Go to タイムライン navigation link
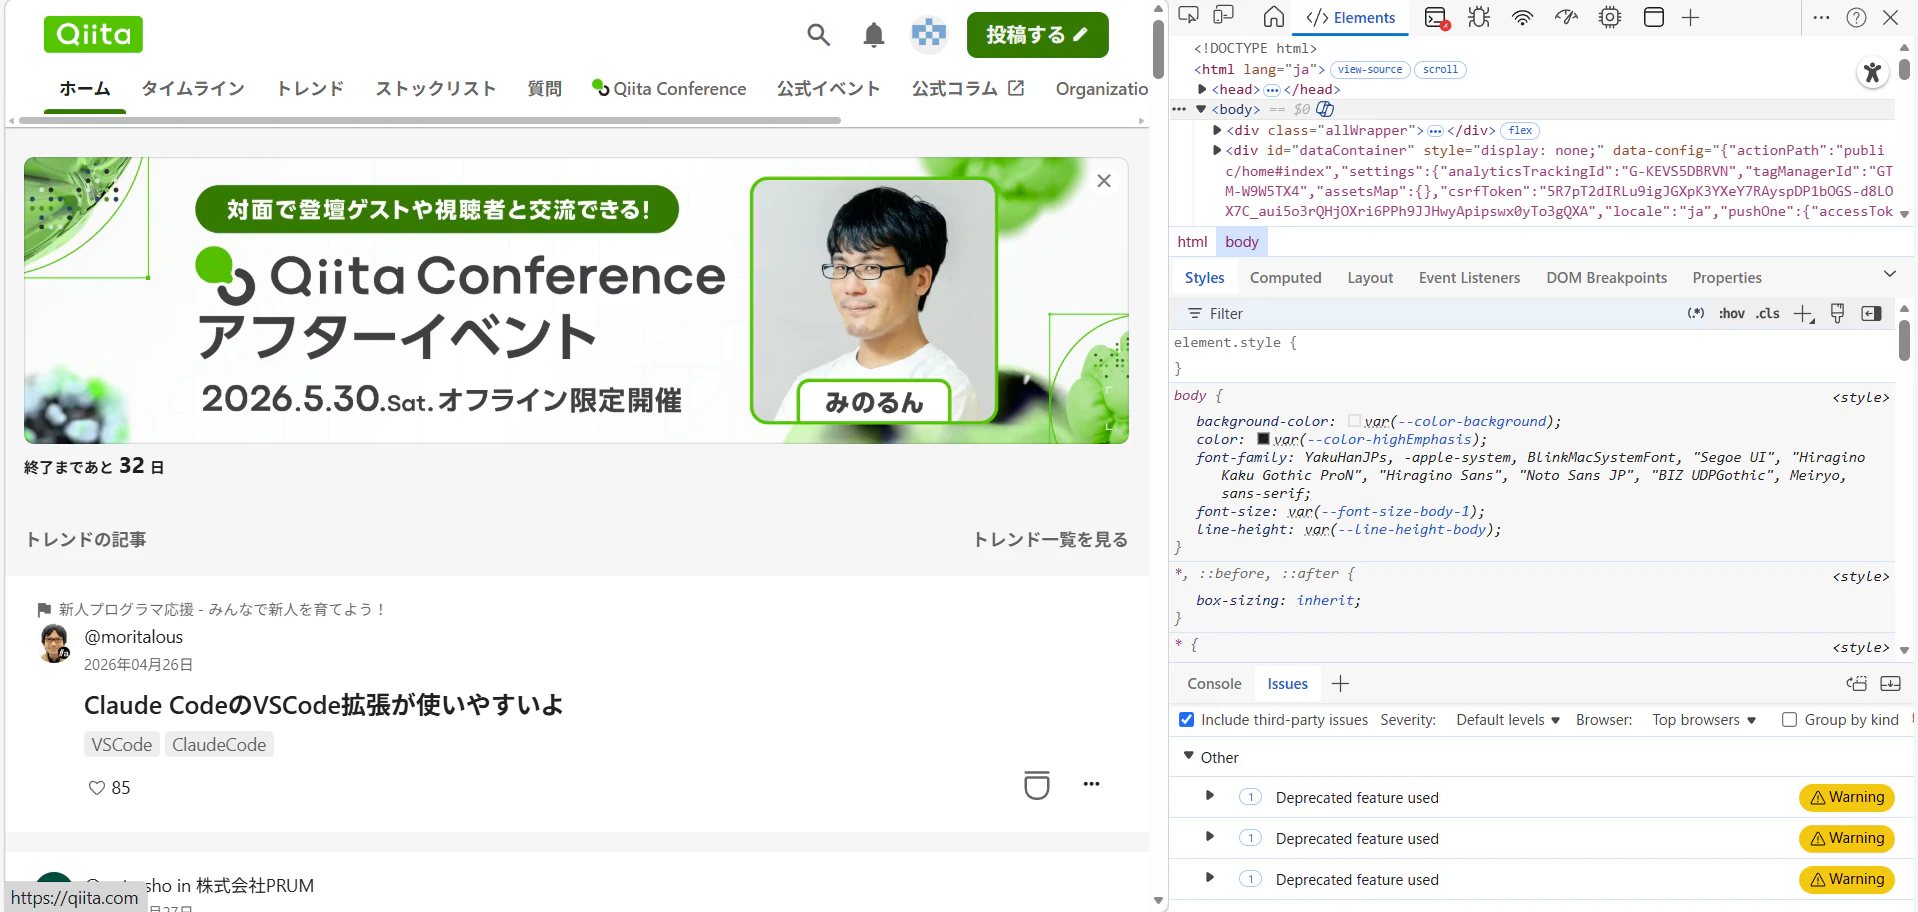The image size is (1918, 912). click(193, 88)
